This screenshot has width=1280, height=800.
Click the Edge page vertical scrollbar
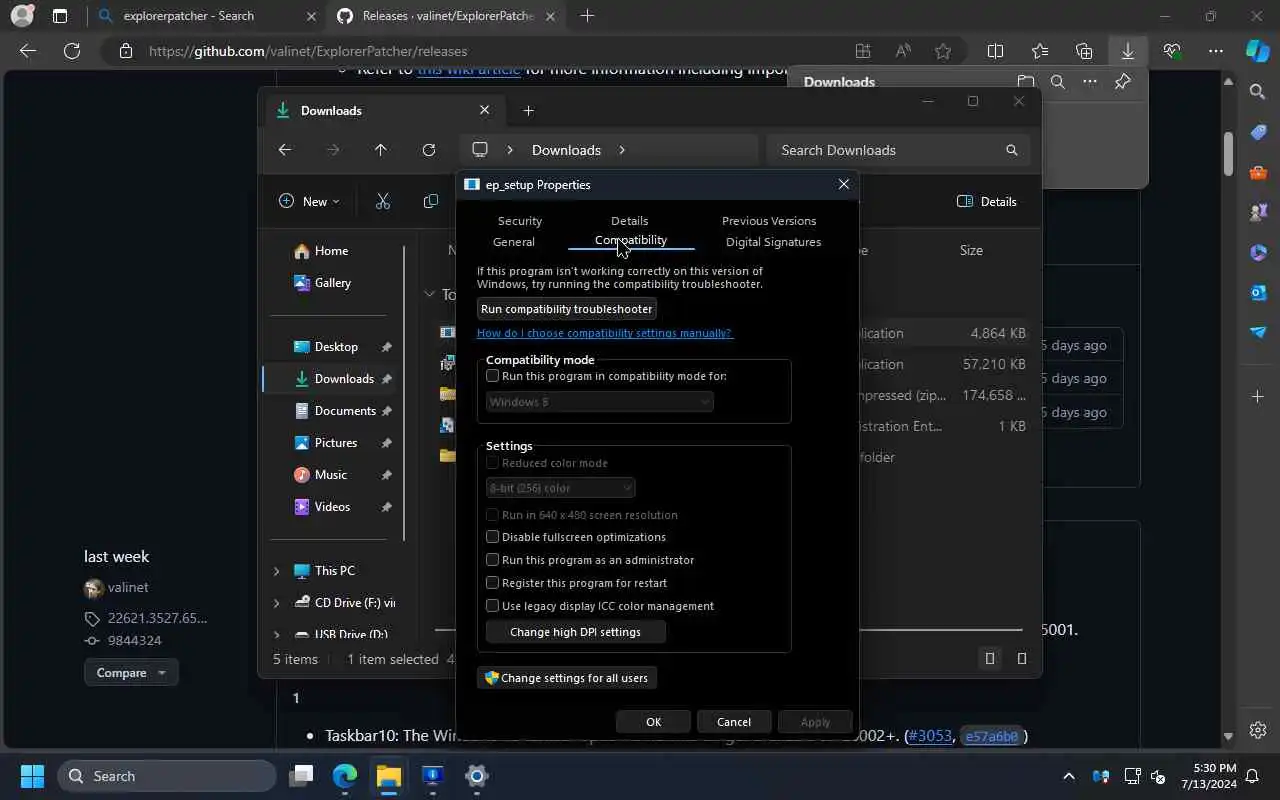1228,153
